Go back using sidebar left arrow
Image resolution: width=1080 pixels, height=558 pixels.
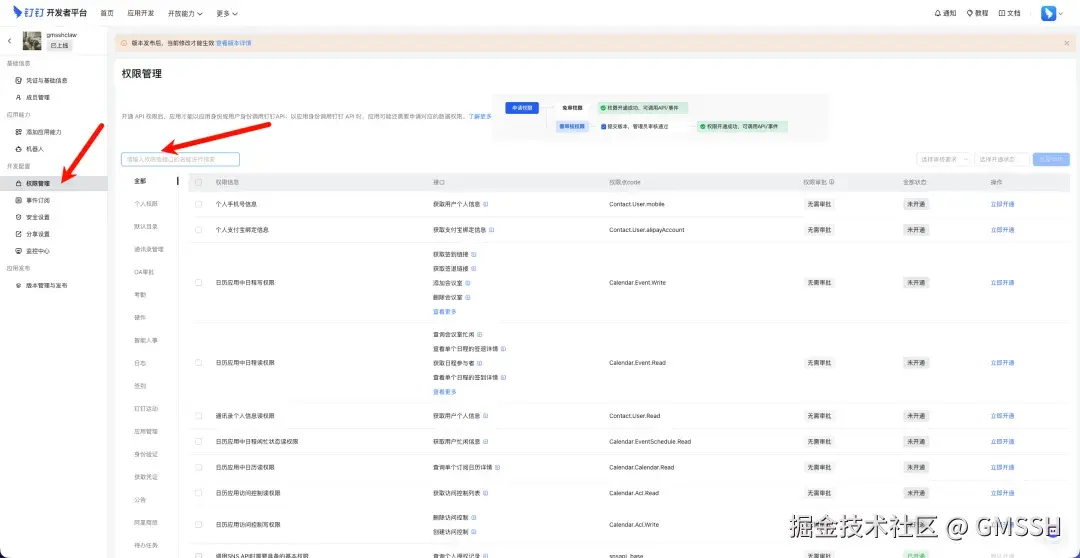(x=10, y=41)
